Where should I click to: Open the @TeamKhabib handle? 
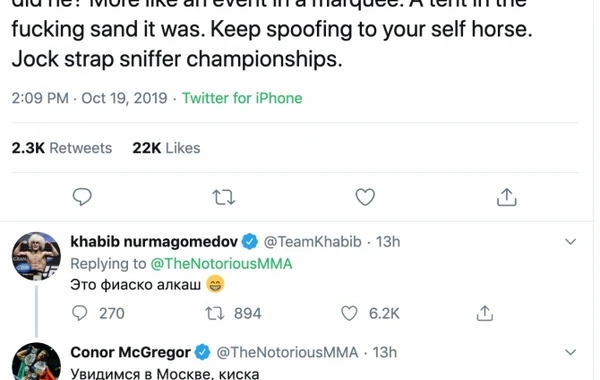tap(312, 242)
